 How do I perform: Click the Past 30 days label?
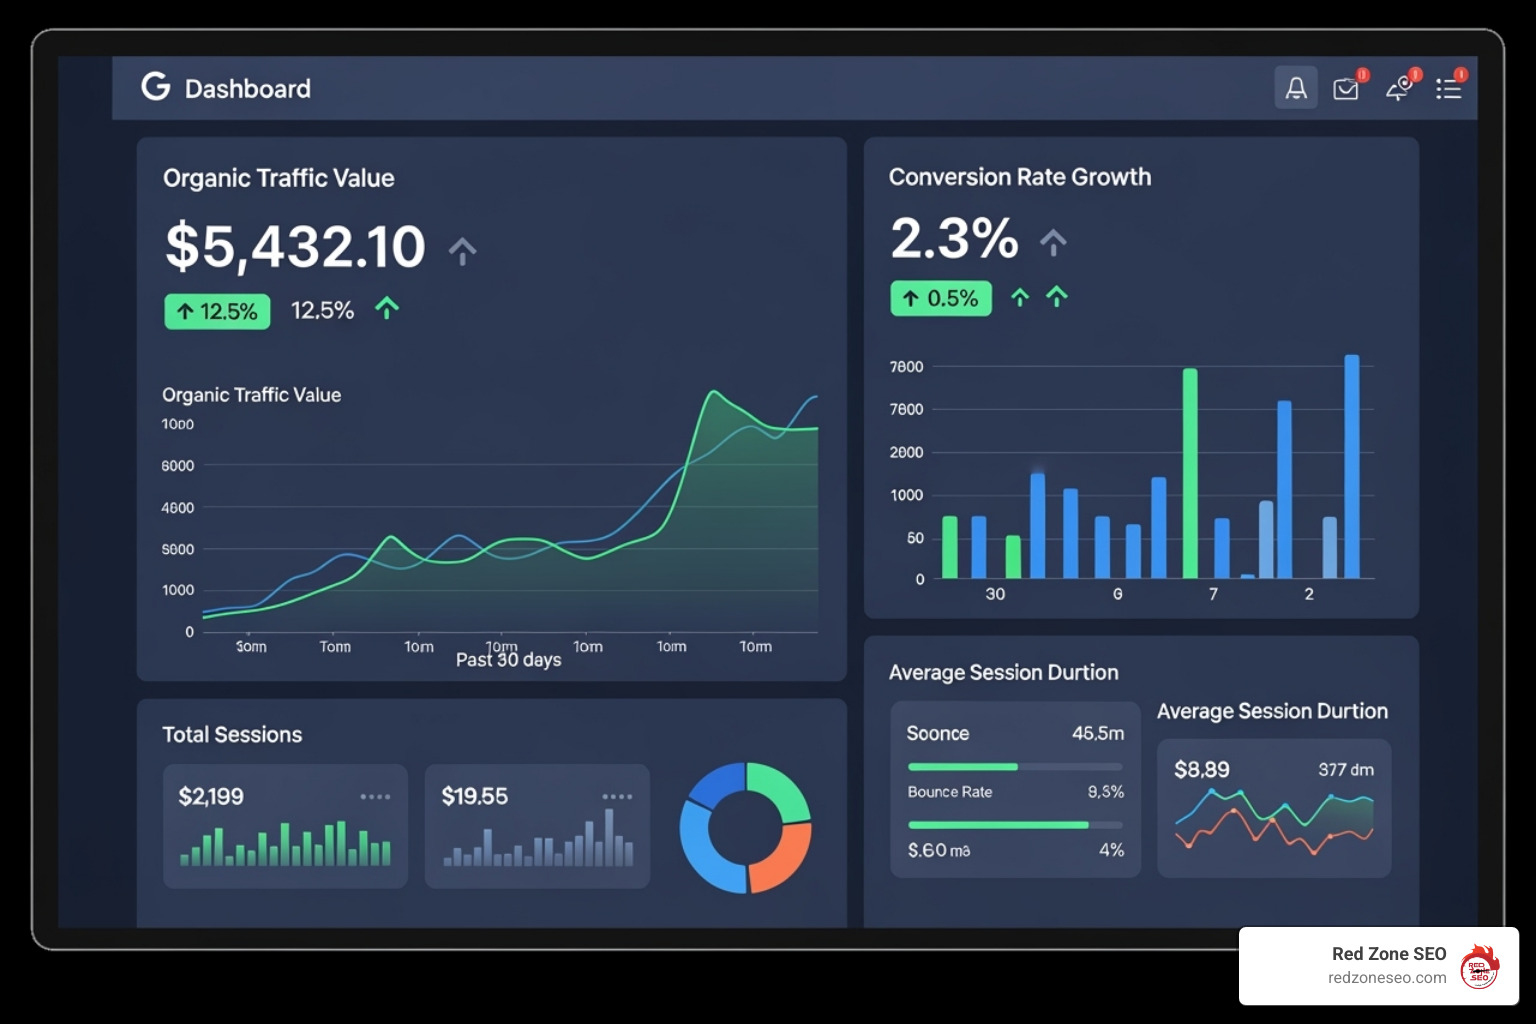tap(508, 660)
